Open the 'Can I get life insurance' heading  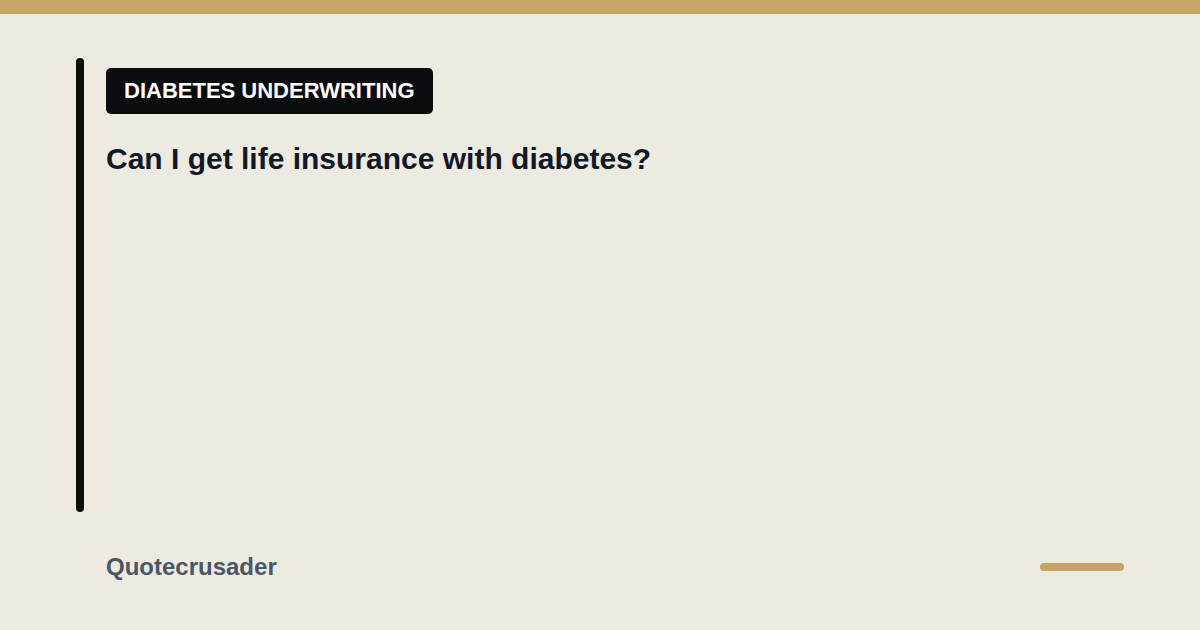378,160
